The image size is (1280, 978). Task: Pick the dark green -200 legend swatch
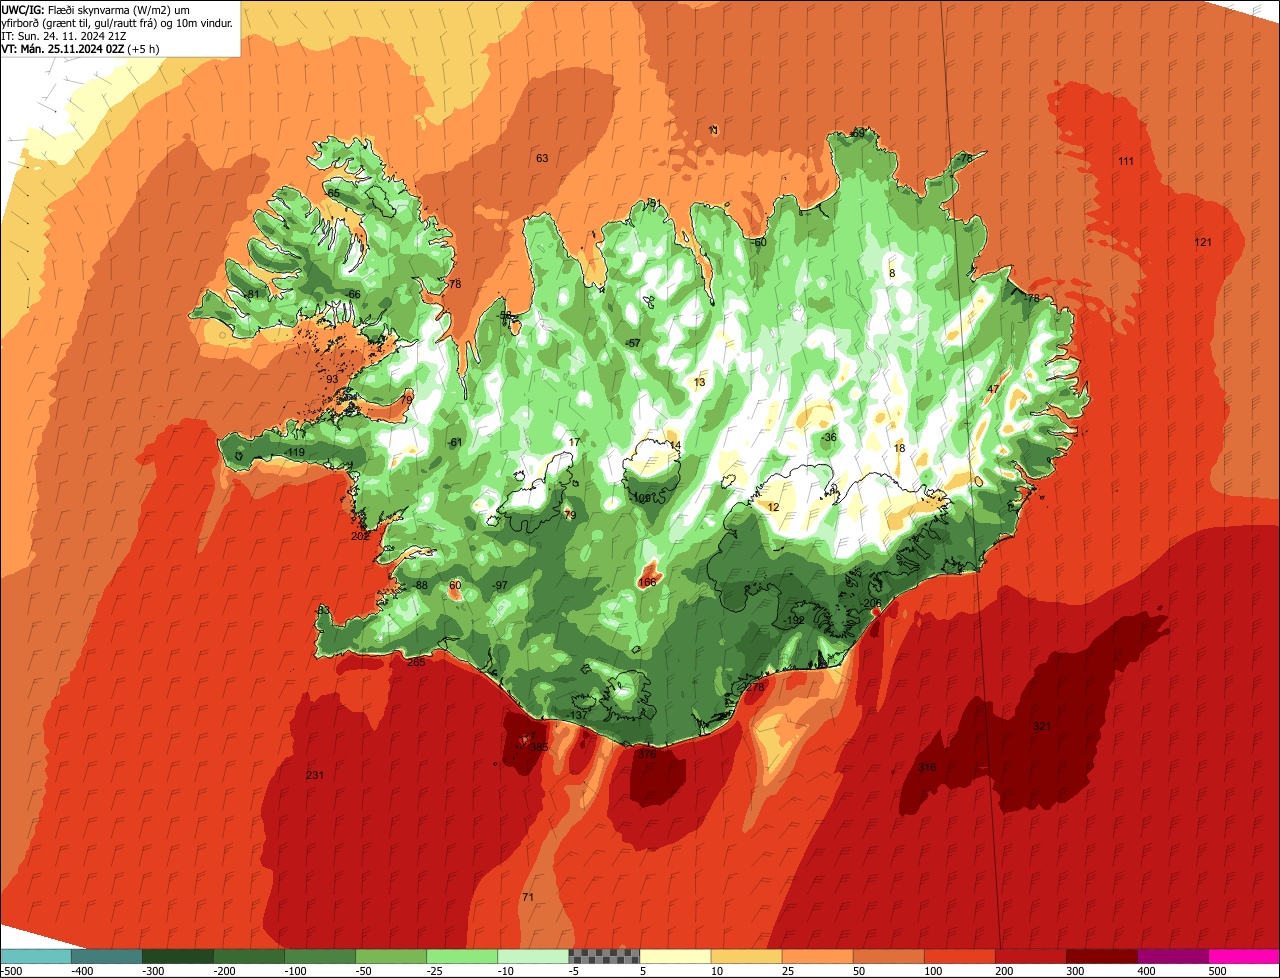pyautogui.click(x=248, y=956)
